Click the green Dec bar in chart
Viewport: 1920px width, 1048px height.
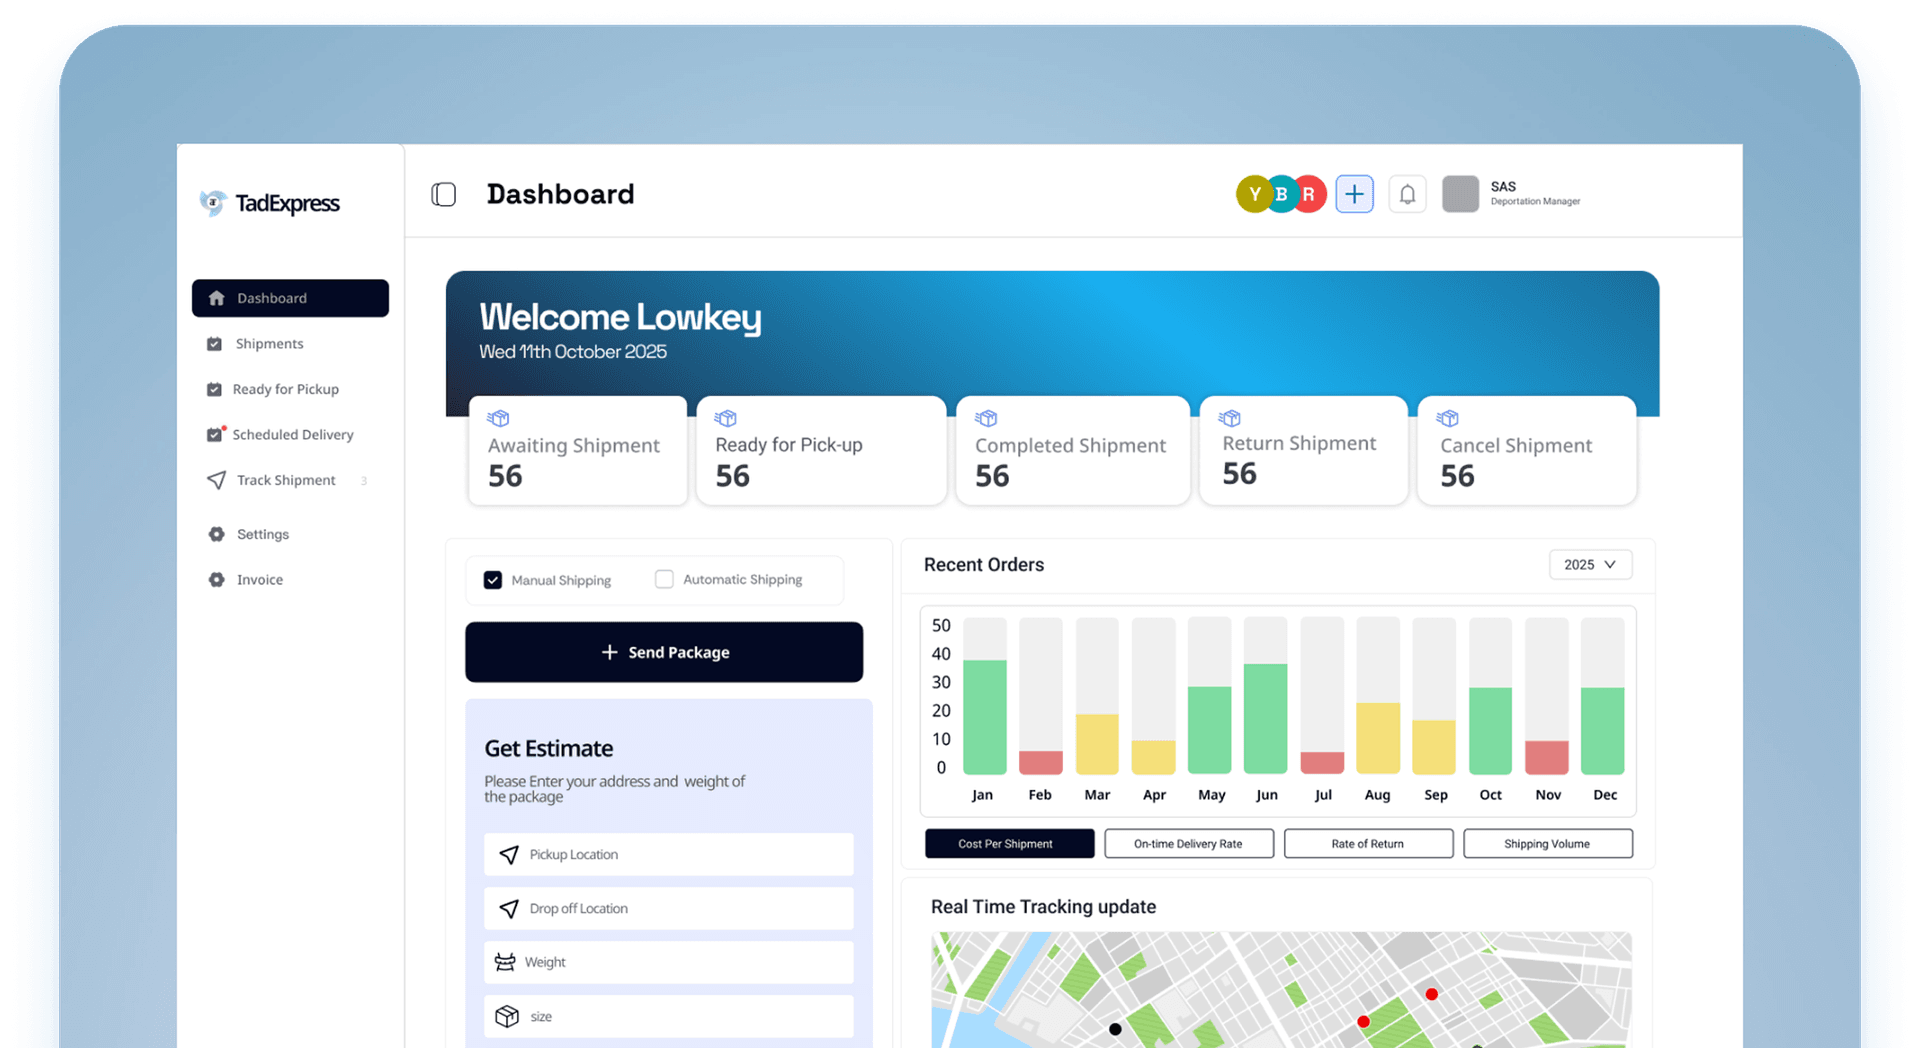coord(1602,730)
